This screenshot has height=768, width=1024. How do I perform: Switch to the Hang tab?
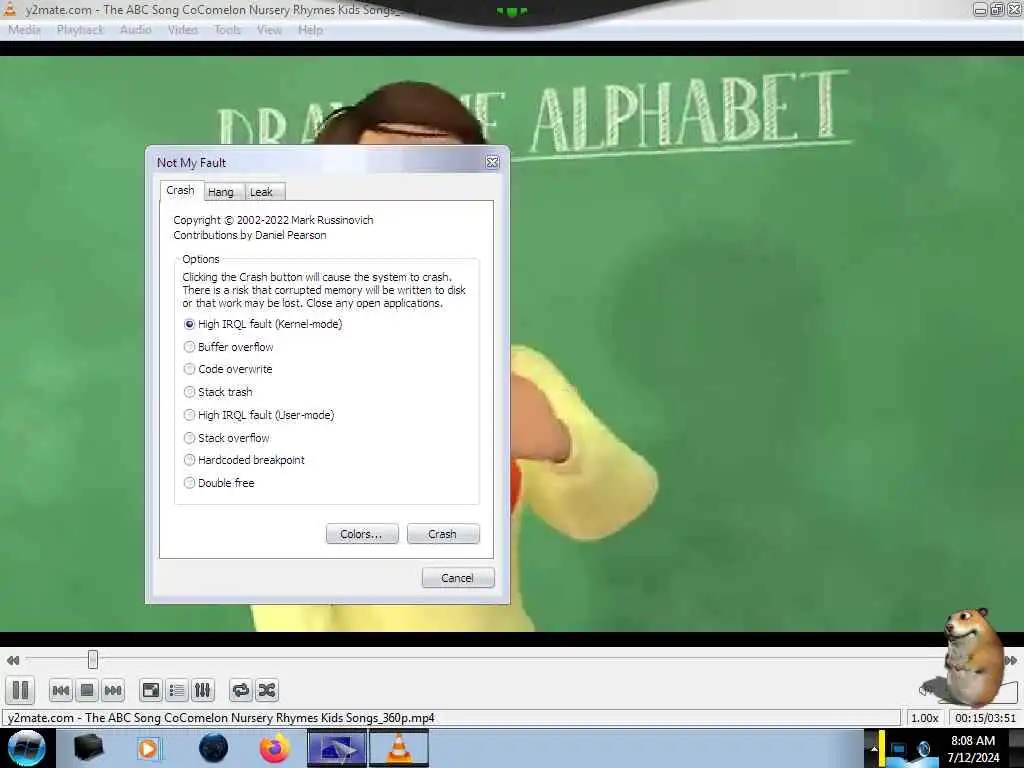[221, 192]
